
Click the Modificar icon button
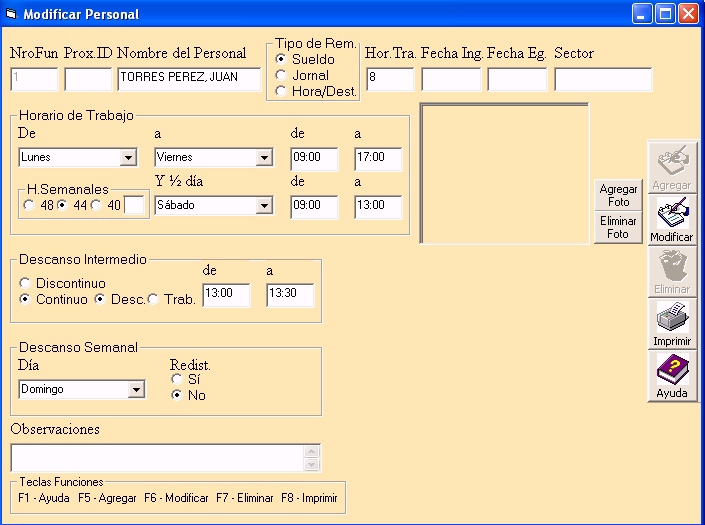(671, 218)
